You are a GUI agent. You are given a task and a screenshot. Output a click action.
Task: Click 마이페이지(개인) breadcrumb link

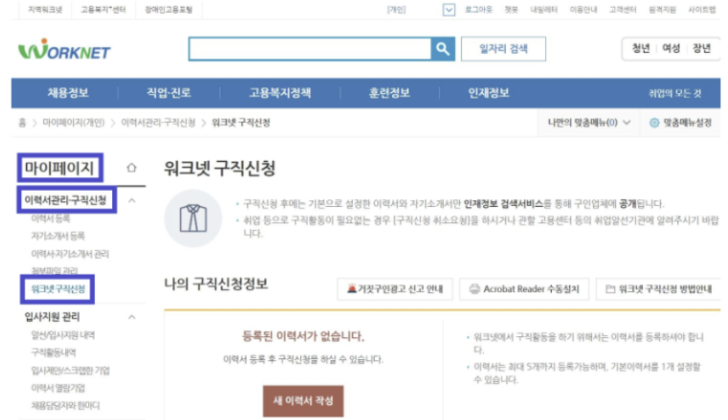pos(73,123)
